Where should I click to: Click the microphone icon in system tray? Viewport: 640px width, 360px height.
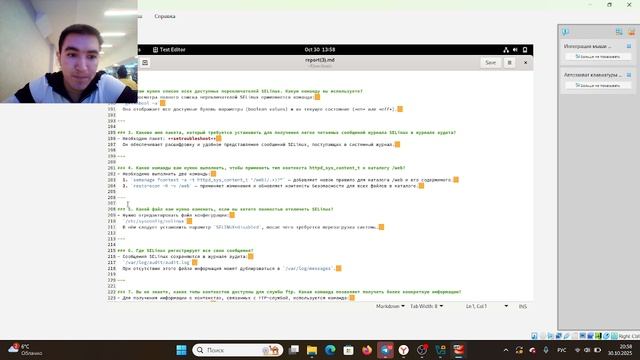tap(546, 350)
